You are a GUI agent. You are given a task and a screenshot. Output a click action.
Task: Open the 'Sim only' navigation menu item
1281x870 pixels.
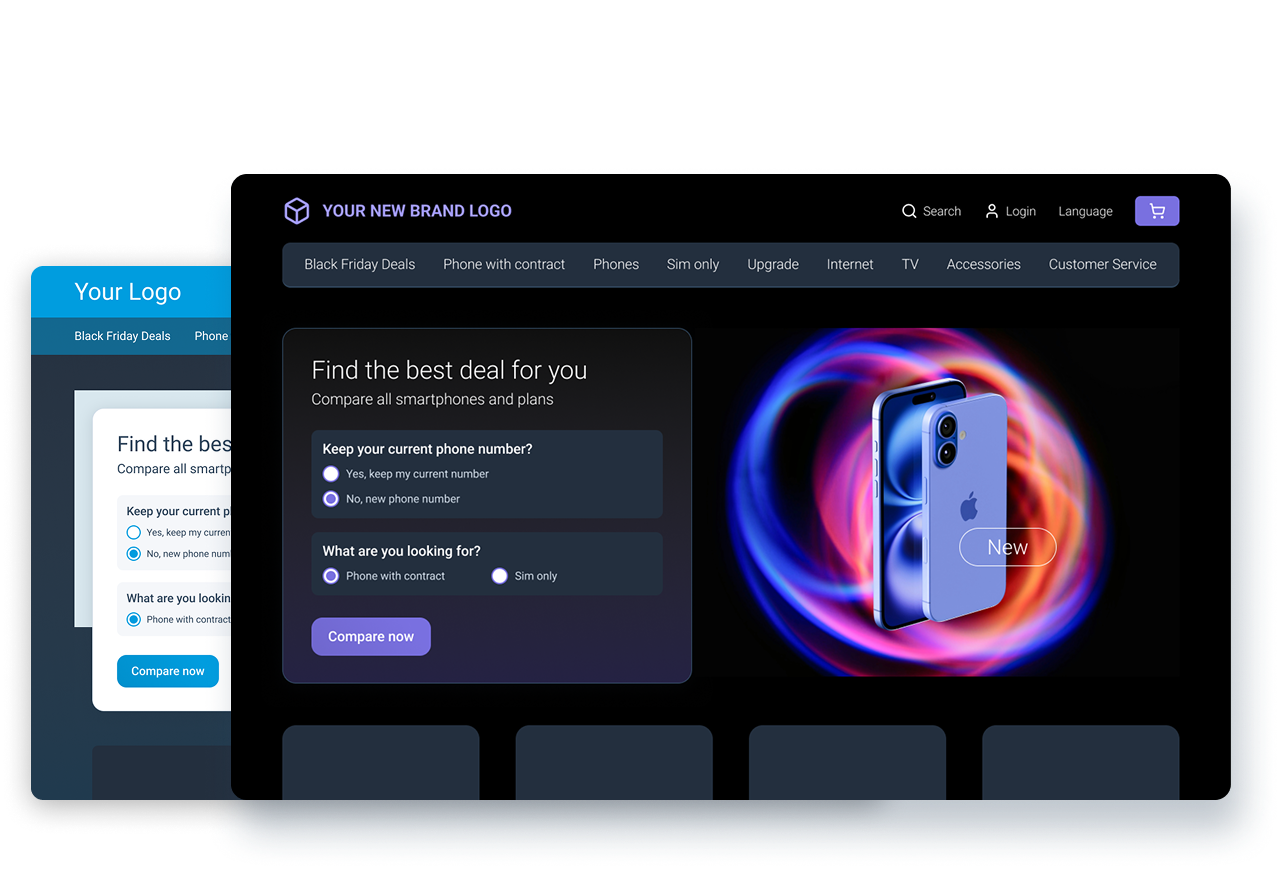693,265
